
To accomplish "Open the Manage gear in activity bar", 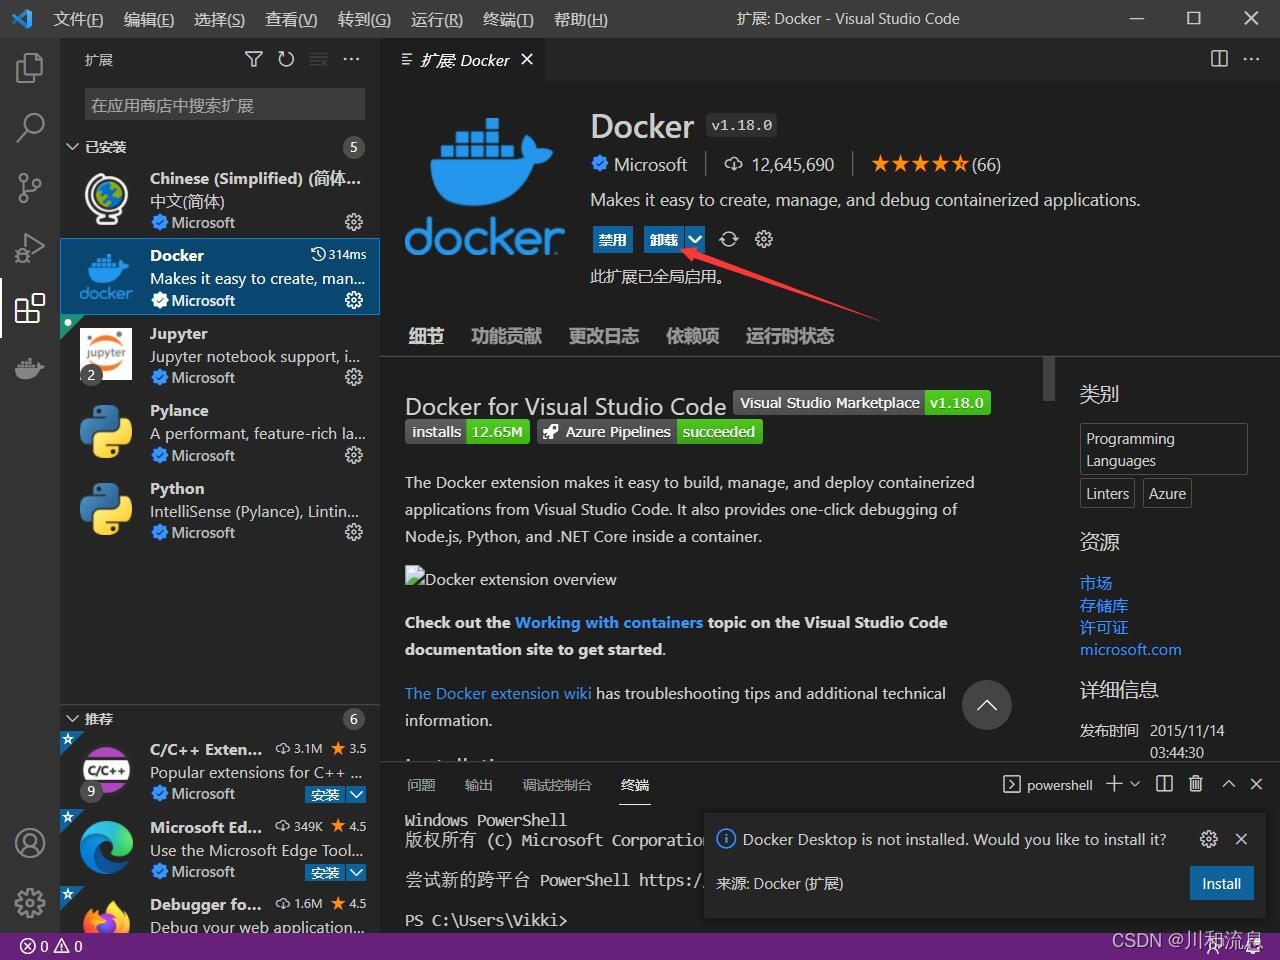I will coord(30,903).
